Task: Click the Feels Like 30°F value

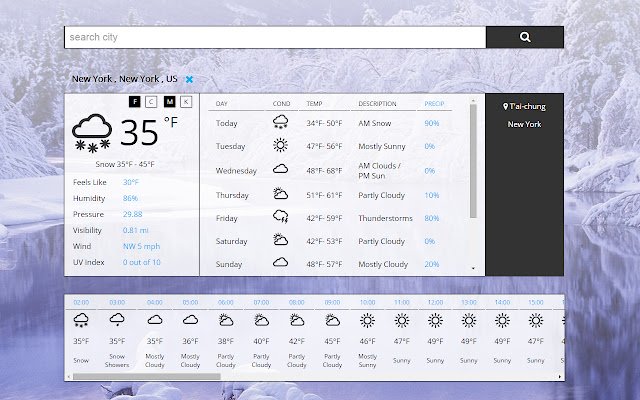Action: pyautogui.click(x=131, y=182)
